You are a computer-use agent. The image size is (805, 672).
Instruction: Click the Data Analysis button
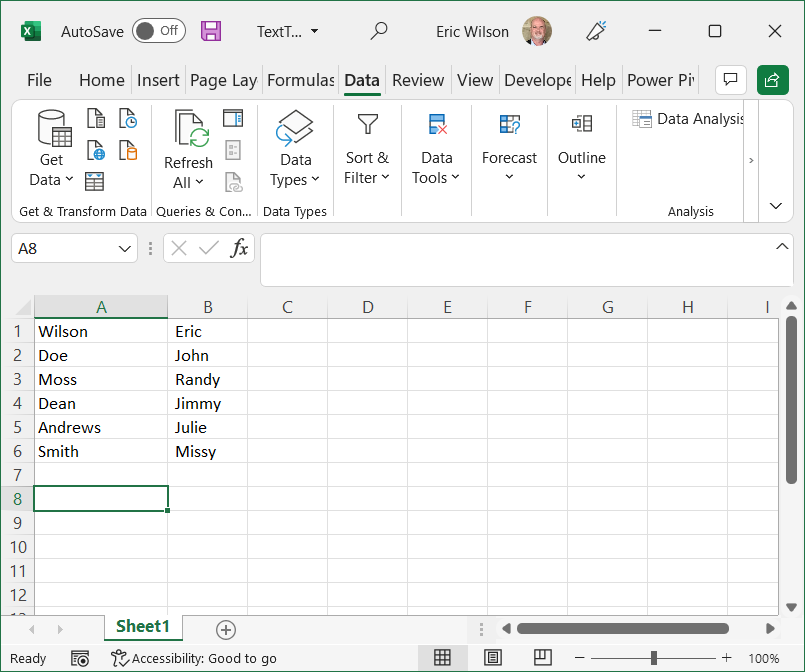point(689,119)
